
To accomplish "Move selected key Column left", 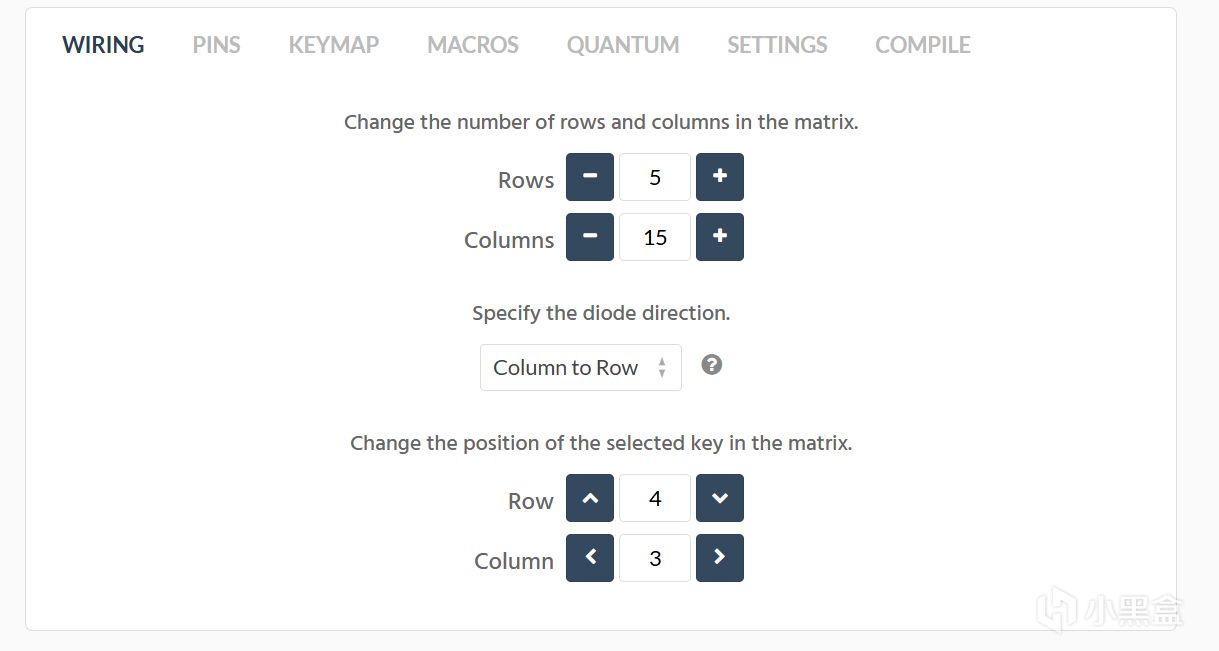I will [590, 558].
